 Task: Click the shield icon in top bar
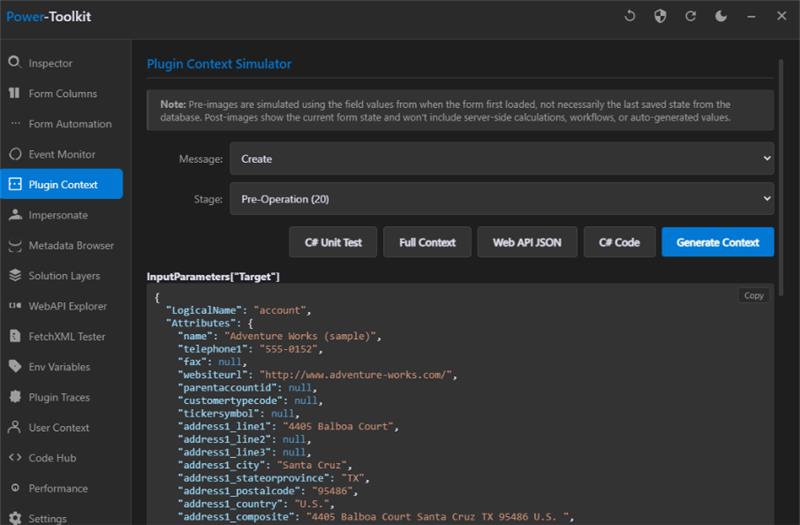coord(660,16)
